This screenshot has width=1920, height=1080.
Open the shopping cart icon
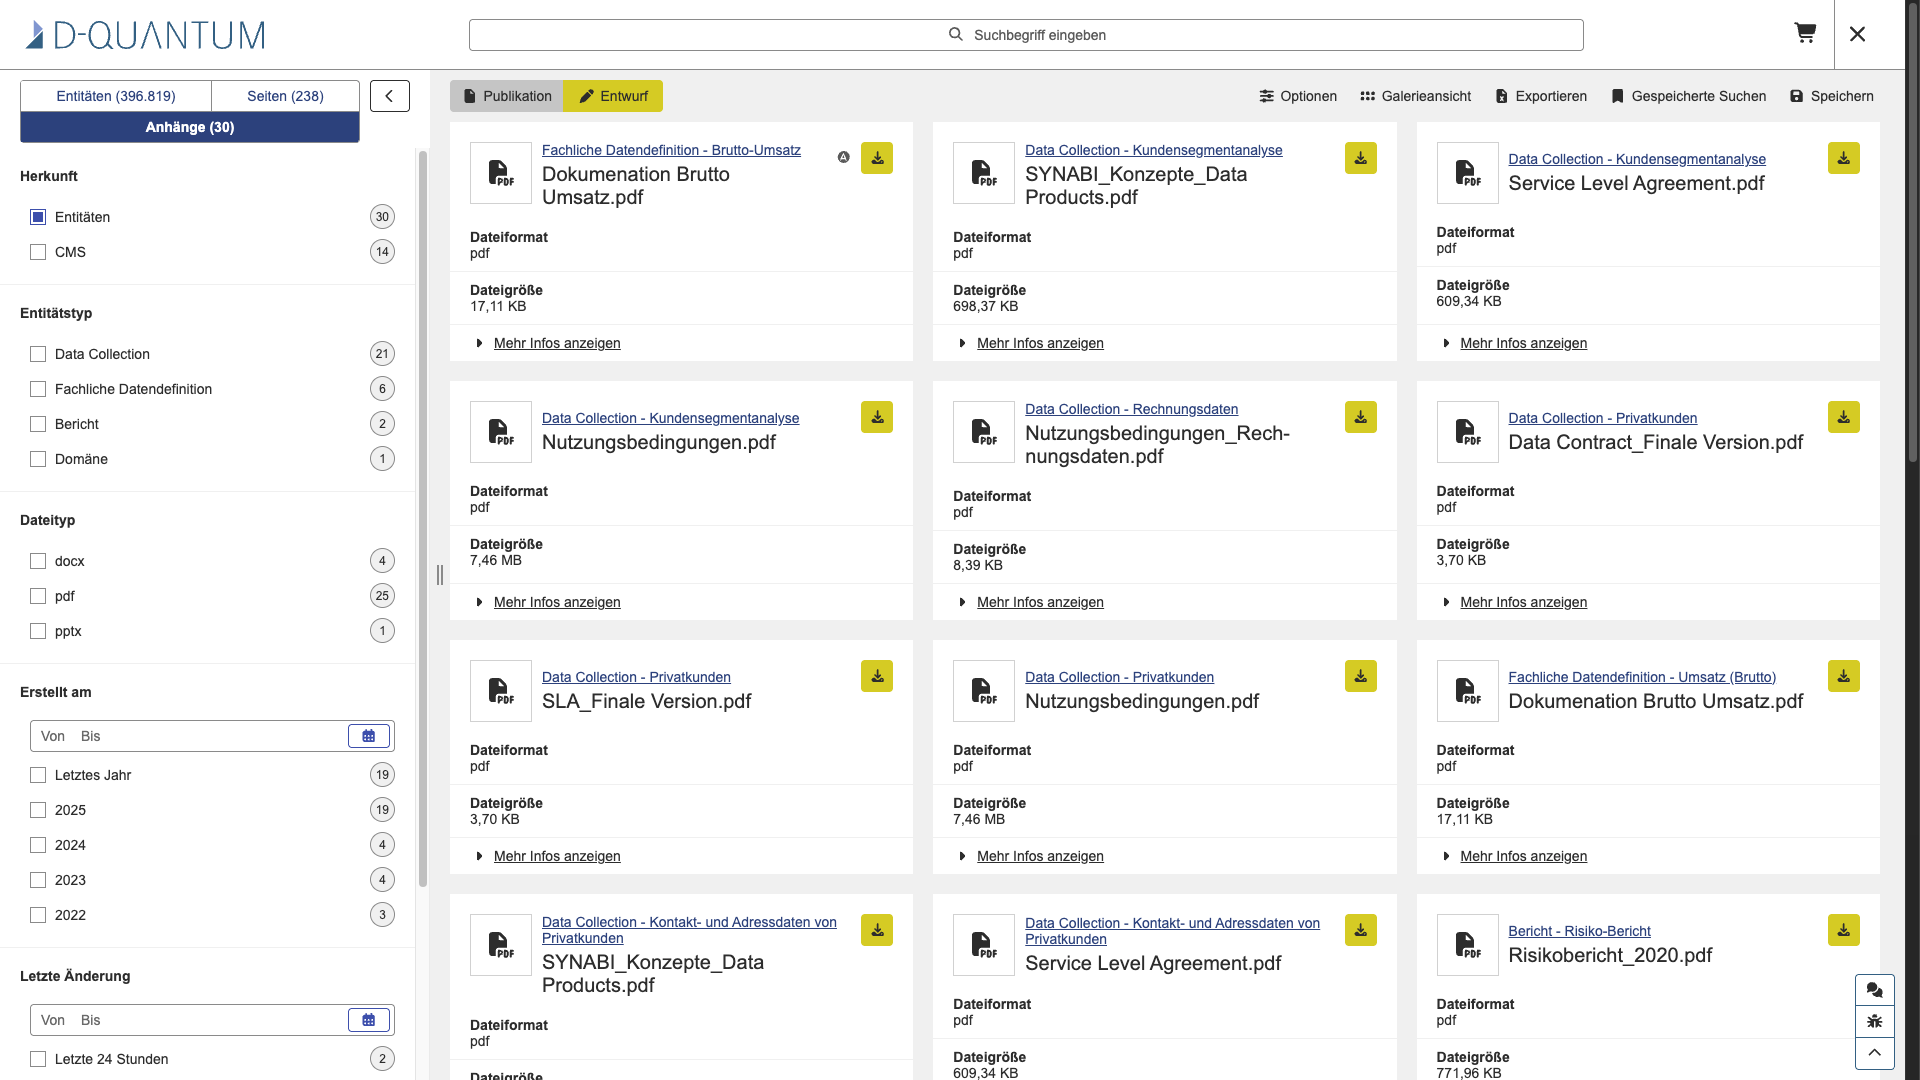click(1805, 34)
